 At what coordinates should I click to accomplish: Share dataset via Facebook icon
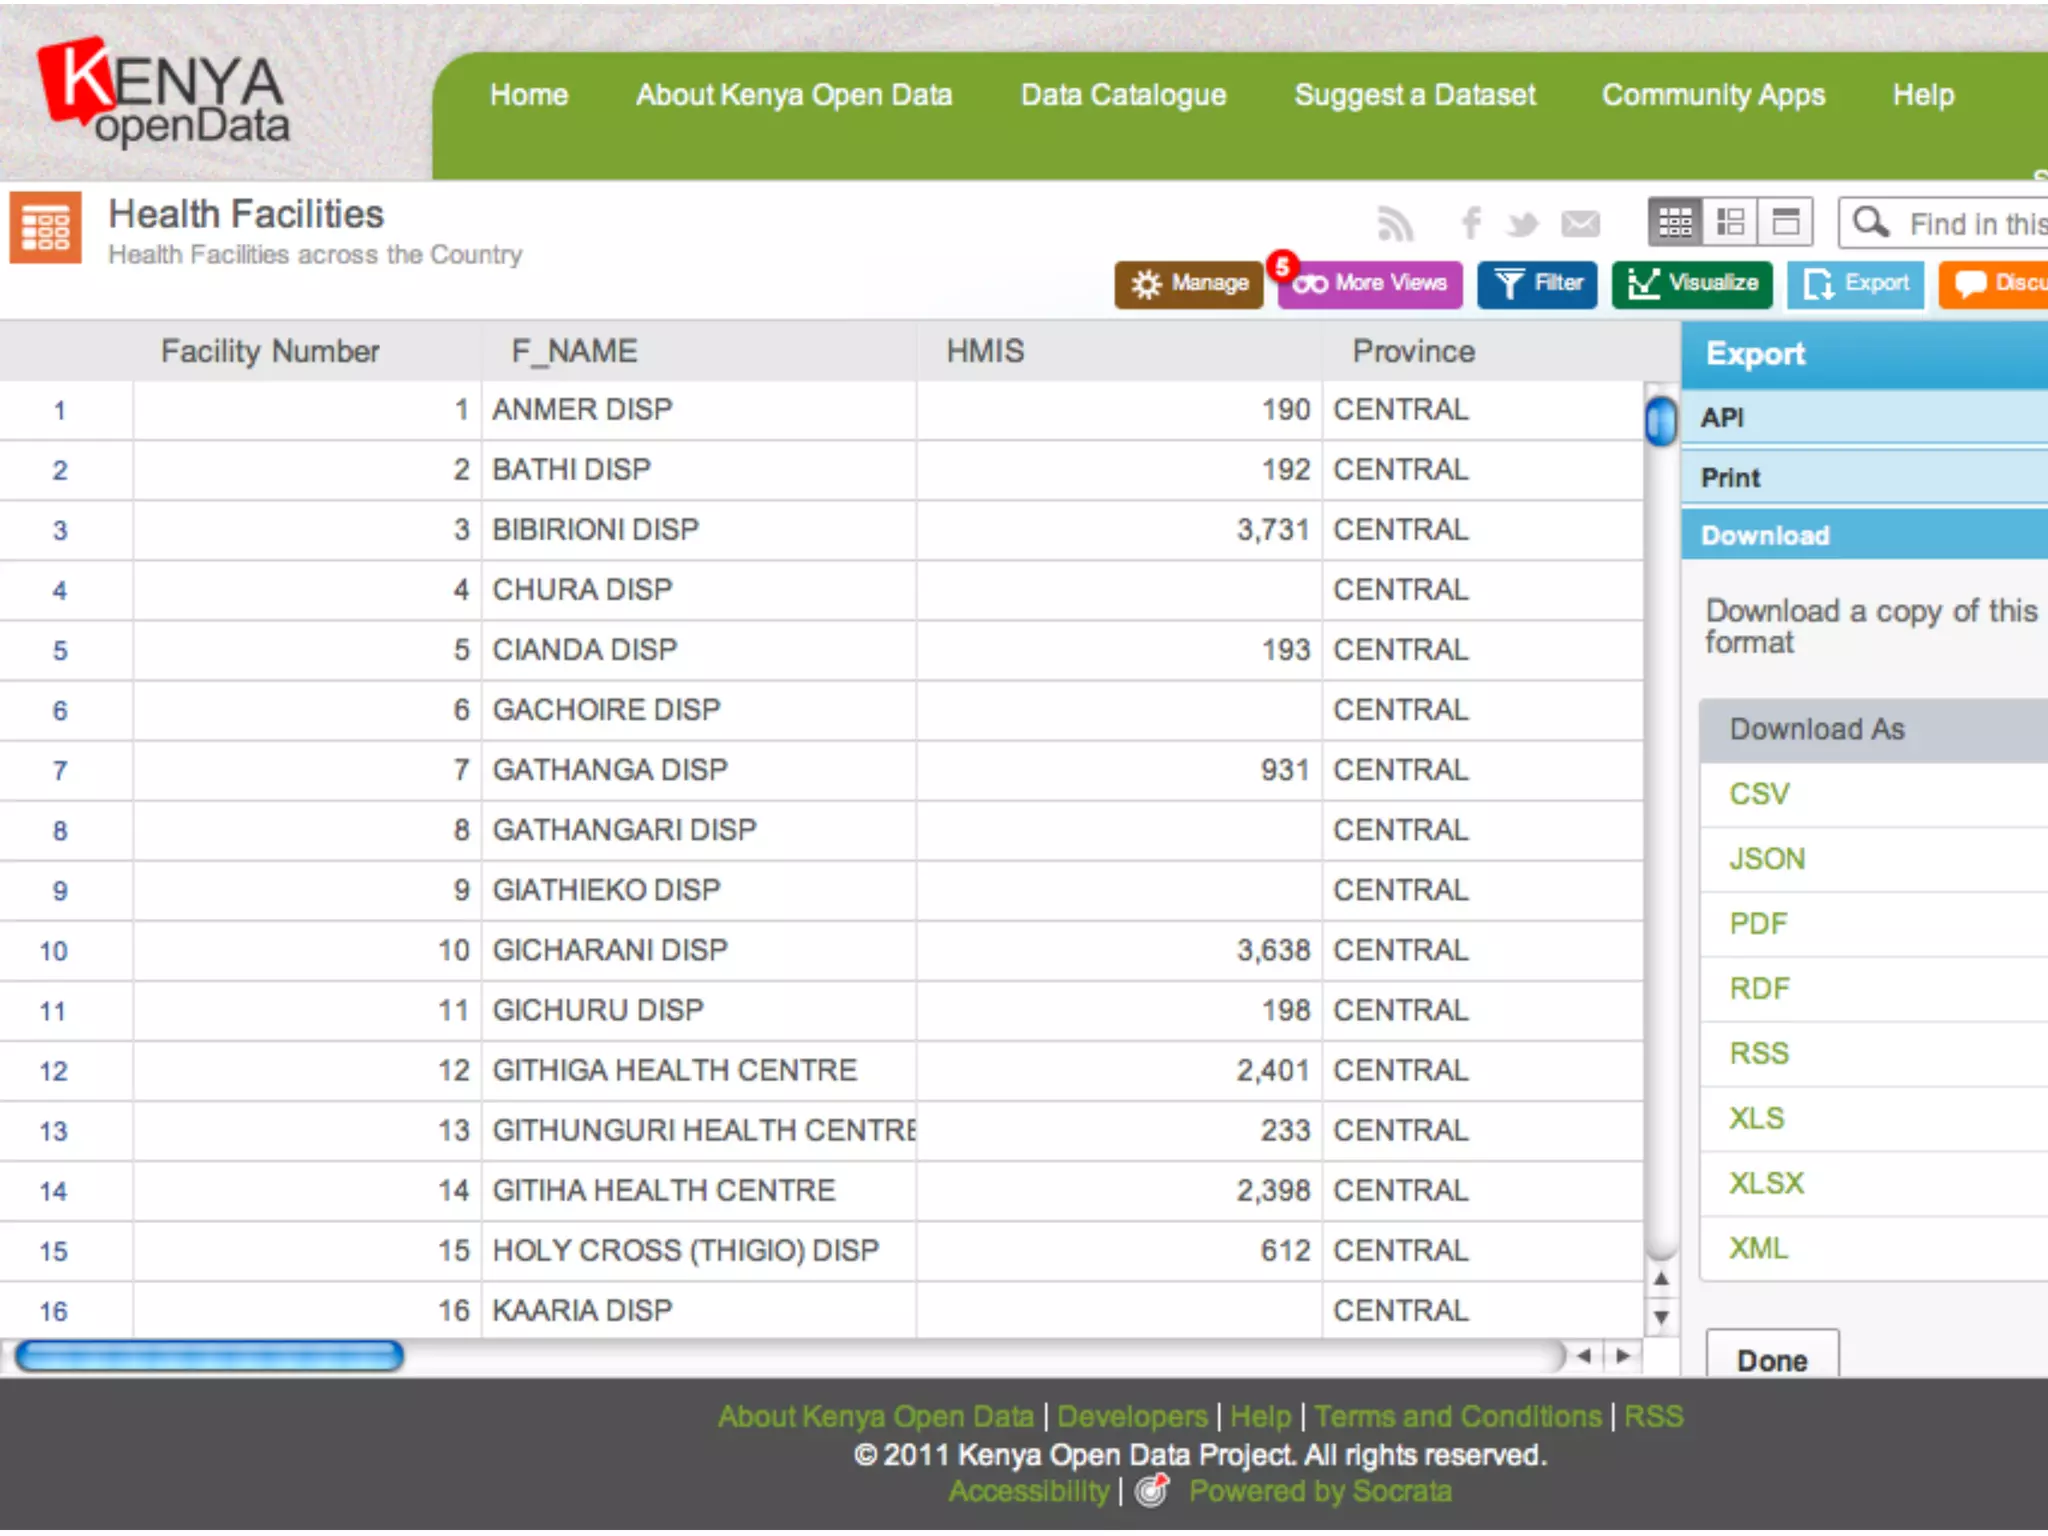pyautogui.click(x=1471, y=222)
